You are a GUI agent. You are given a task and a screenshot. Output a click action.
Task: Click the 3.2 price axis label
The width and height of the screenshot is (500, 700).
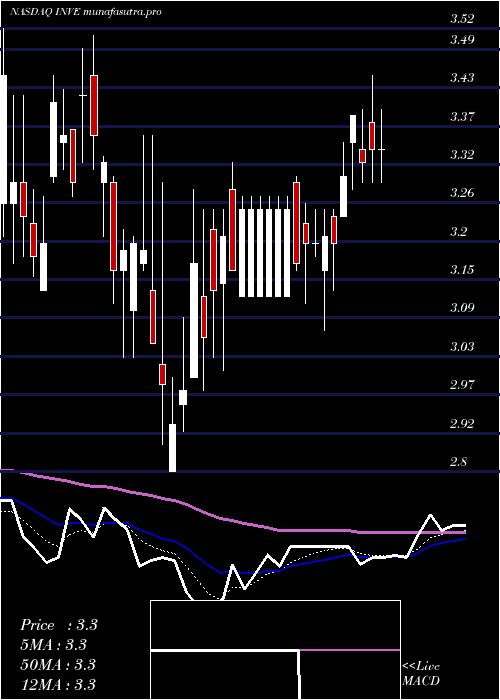459,232
